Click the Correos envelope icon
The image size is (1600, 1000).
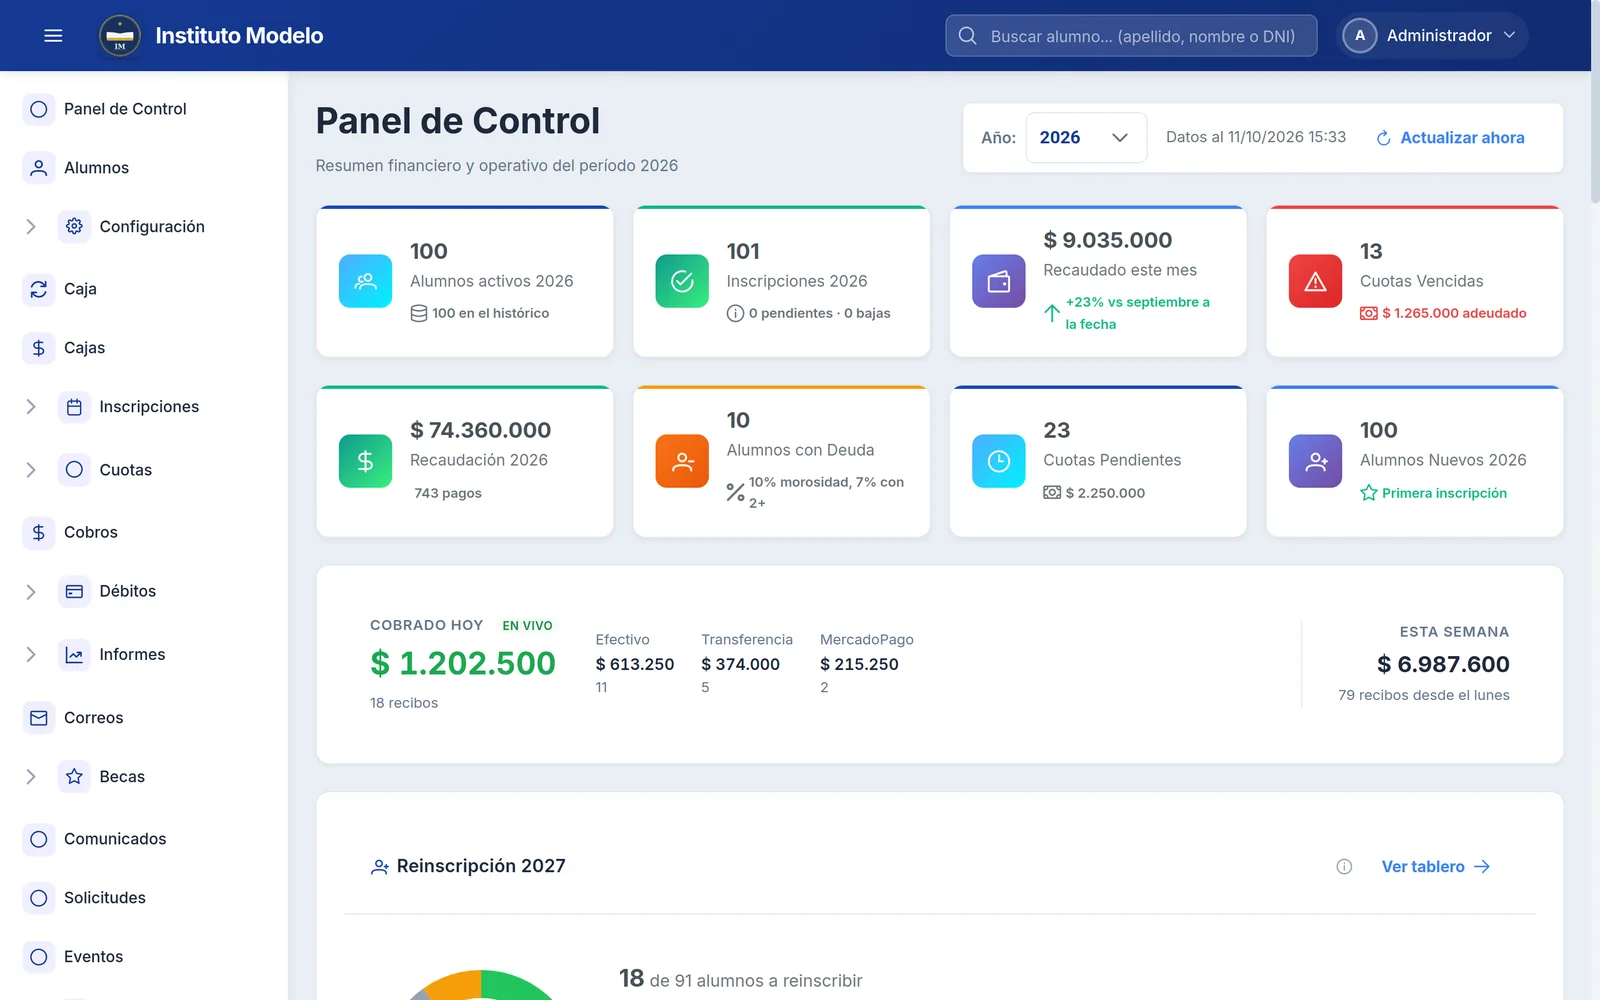[x=39, y=718]
